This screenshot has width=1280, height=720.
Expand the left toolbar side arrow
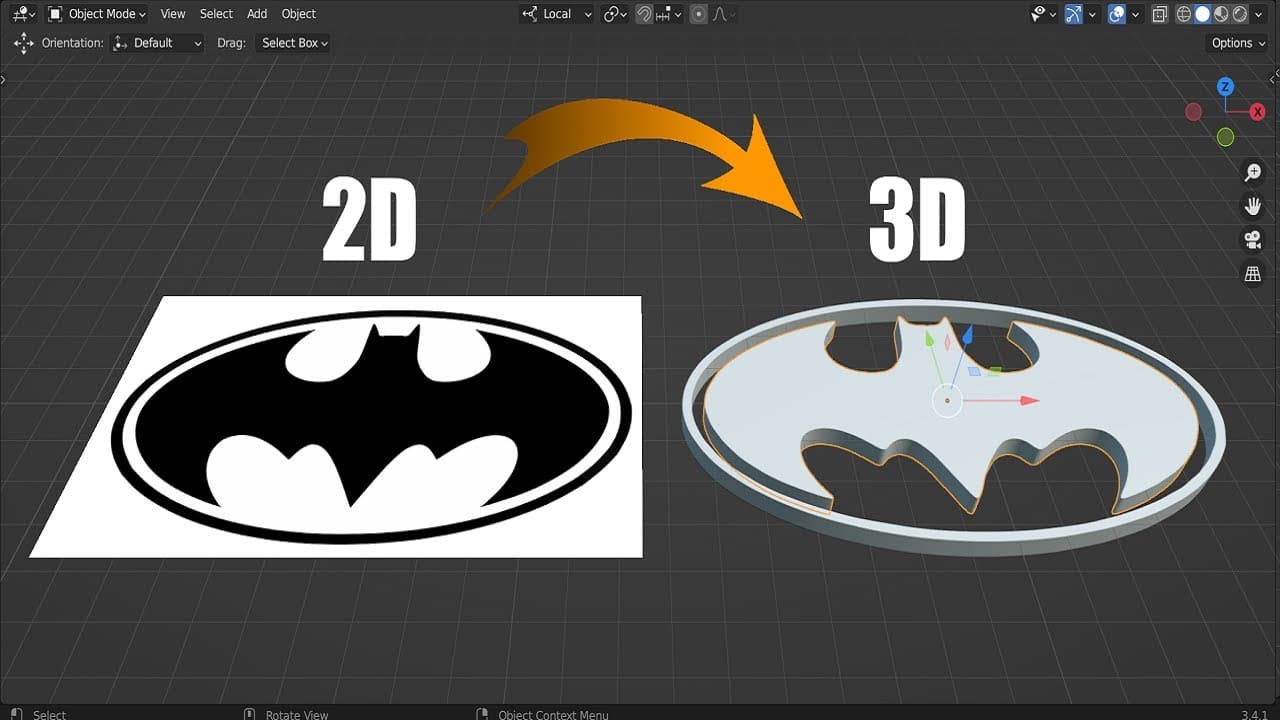click(4, 78)
